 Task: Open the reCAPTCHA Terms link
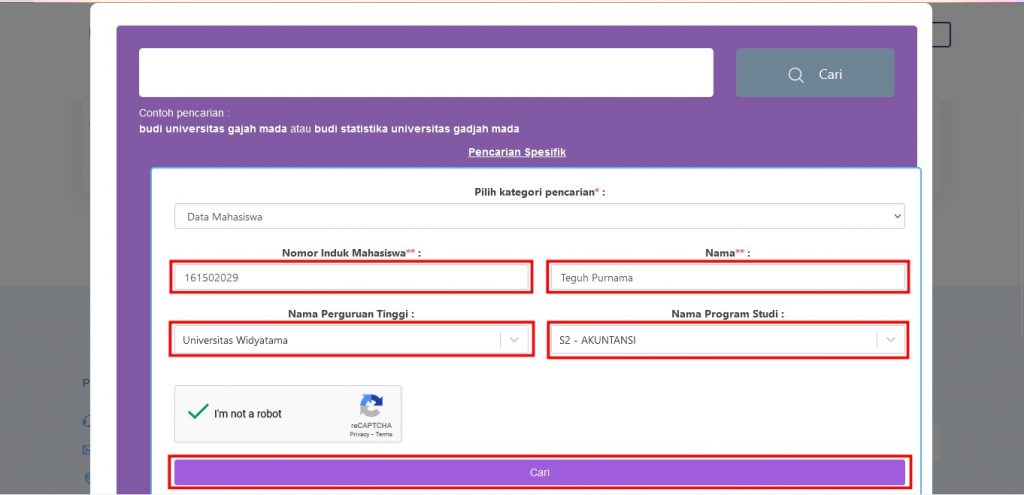tap(384, 434)
